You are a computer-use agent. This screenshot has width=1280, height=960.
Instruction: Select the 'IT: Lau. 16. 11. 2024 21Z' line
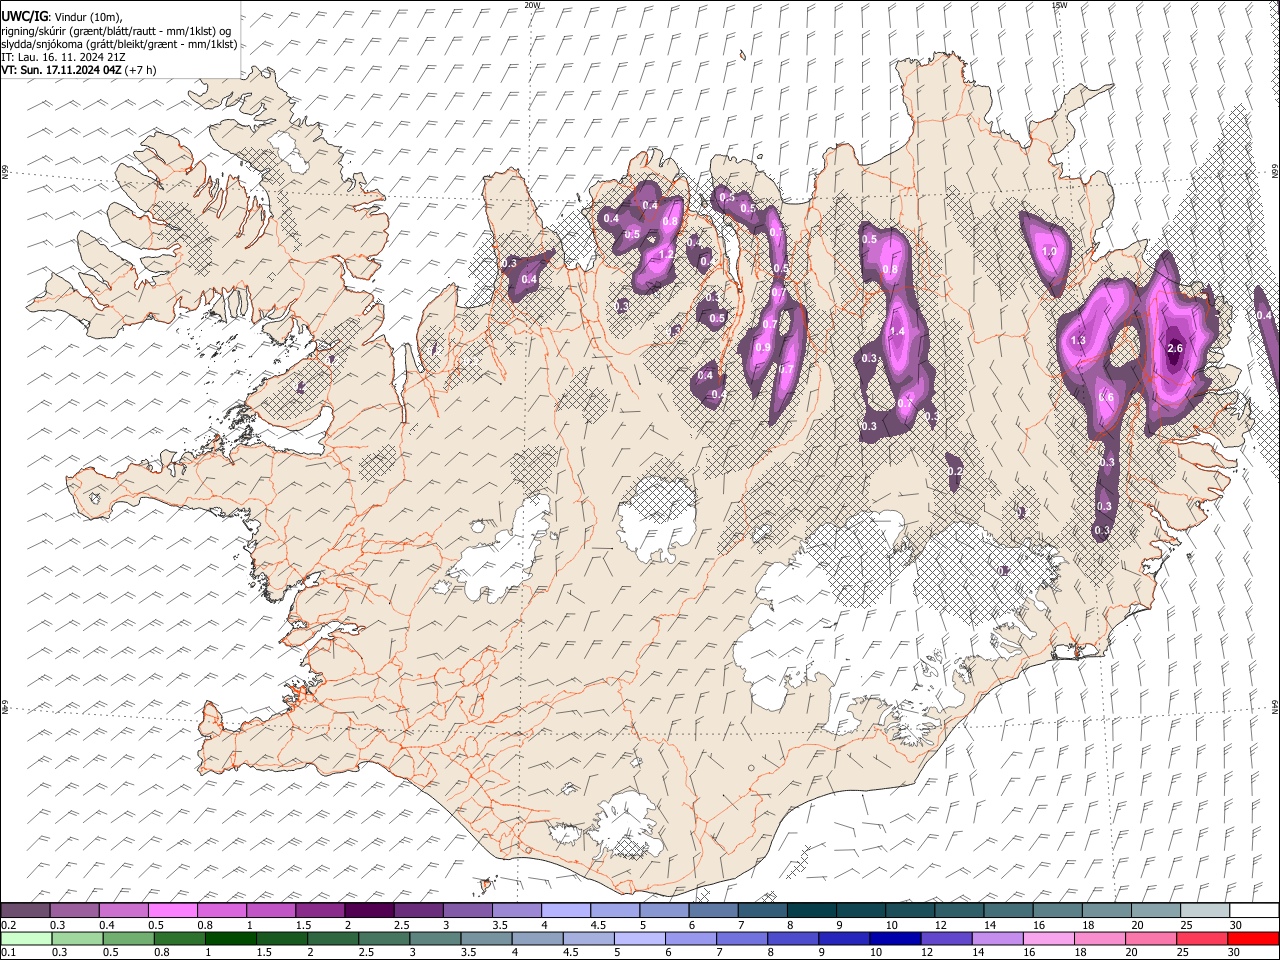[x=63, y=58]
